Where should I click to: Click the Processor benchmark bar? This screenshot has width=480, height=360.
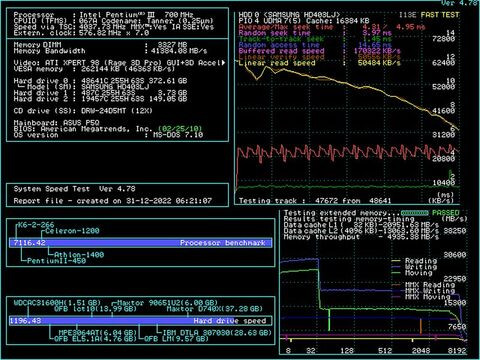pos(141,243)
